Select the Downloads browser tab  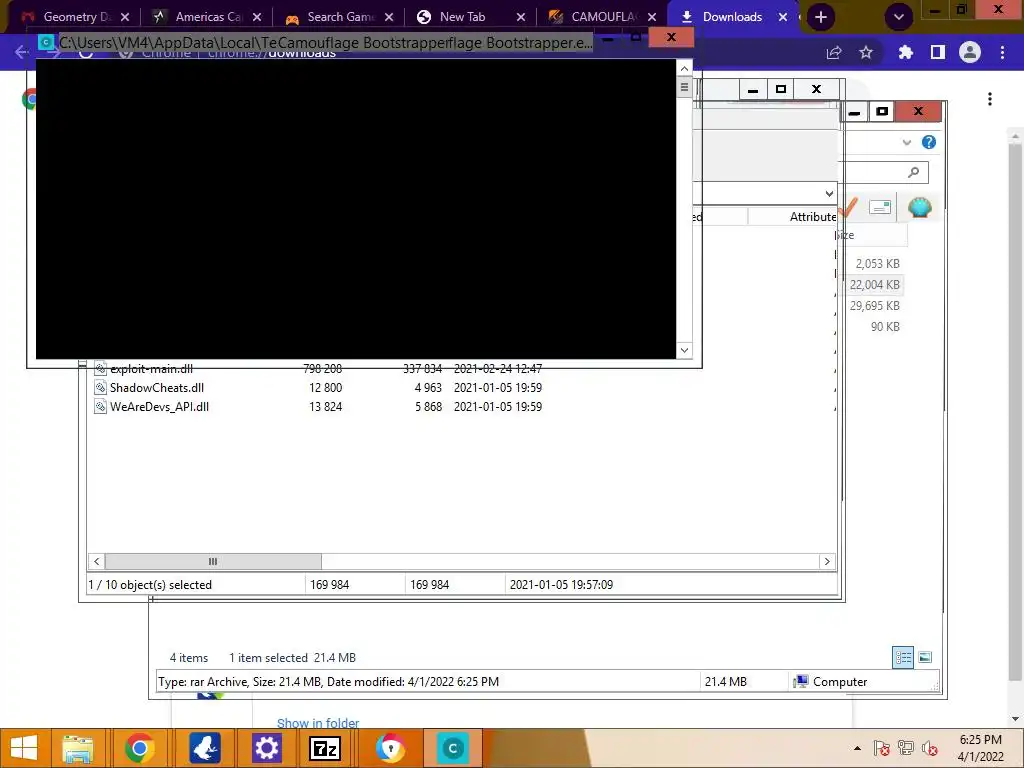click(x=731, y=17)
